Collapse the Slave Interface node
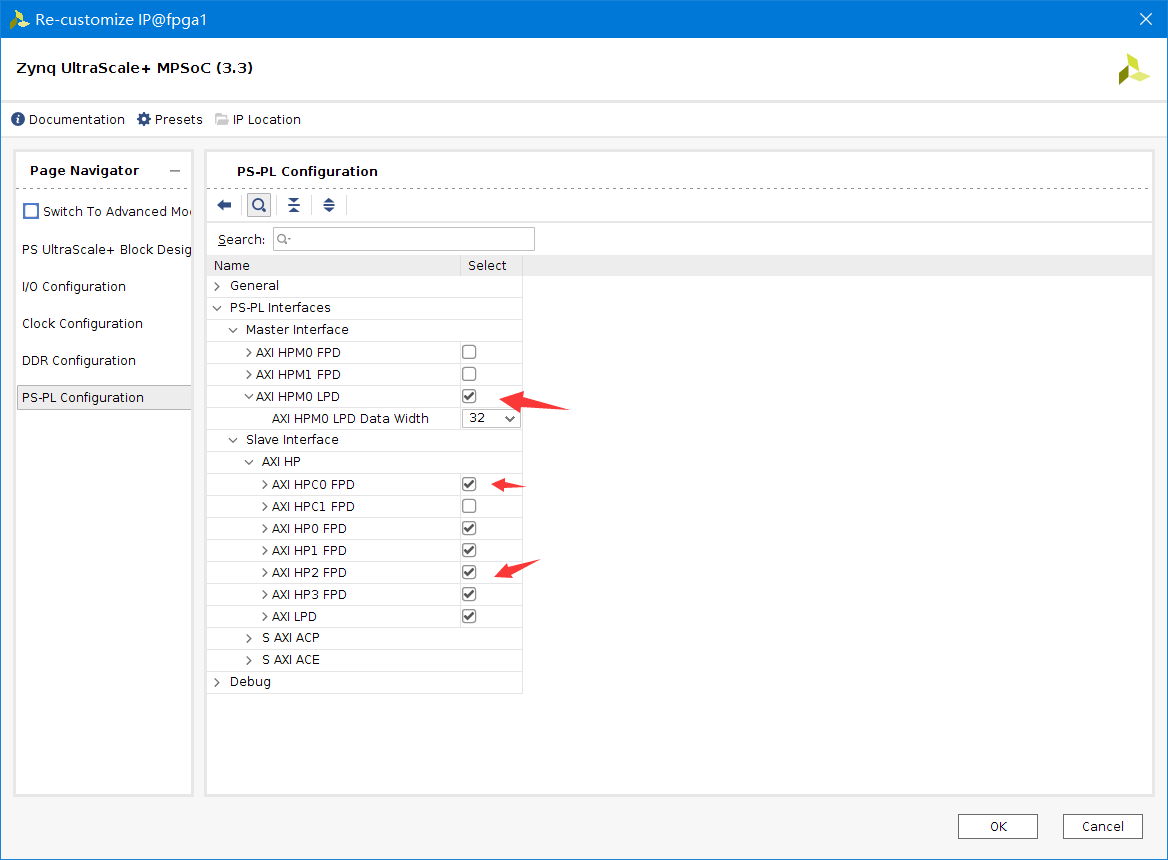This screenshot has height=860, width=1168. [x=233, y=440]
